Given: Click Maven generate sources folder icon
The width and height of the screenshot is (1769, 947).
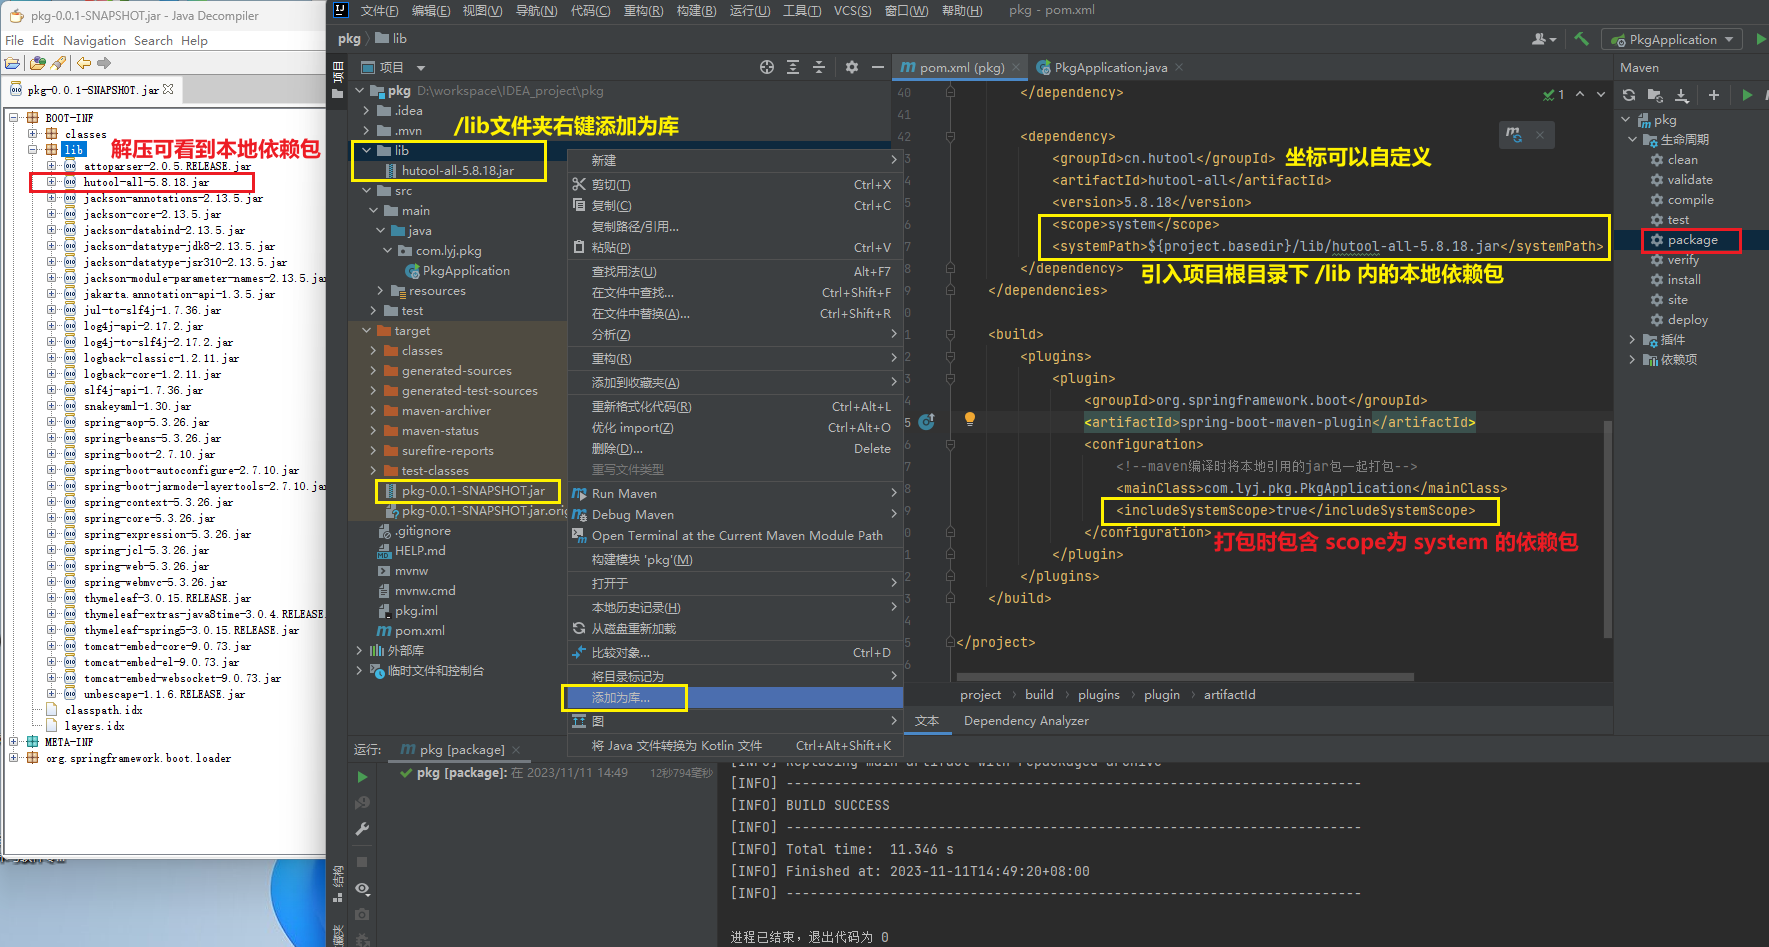Looking at the screenshot, I should 1655,95.
